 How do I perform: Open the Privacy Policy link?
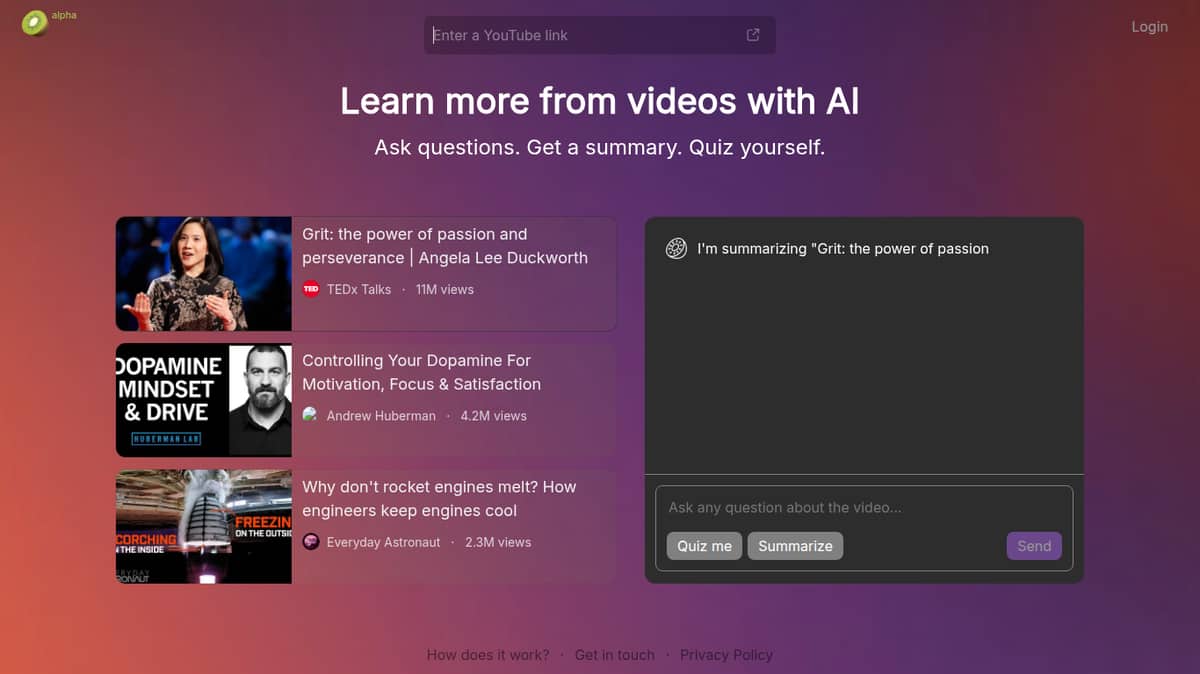pyautogui.click(x=726, y=655)
